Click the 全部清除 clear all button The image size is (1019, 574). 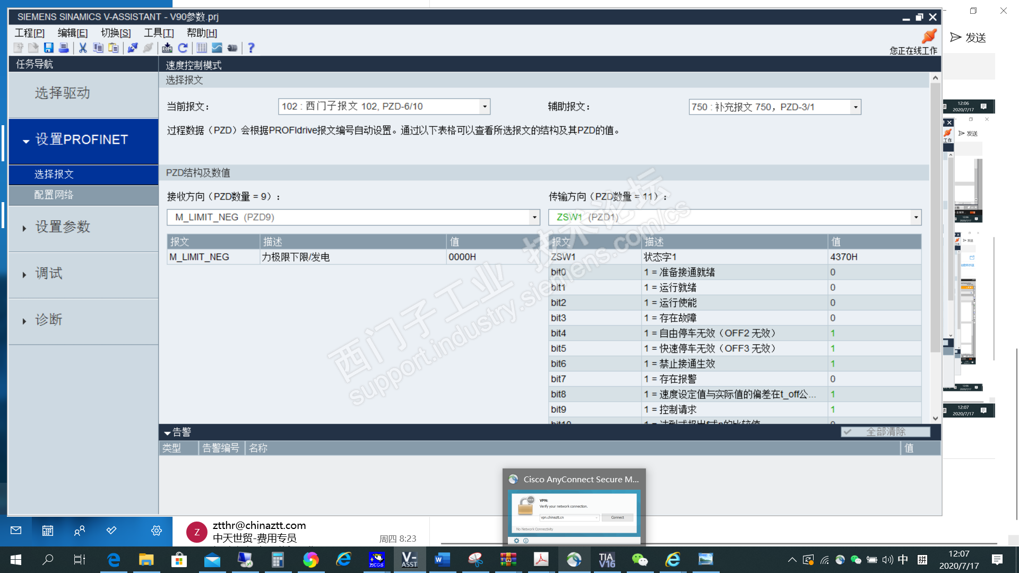(x=885, y=432)
